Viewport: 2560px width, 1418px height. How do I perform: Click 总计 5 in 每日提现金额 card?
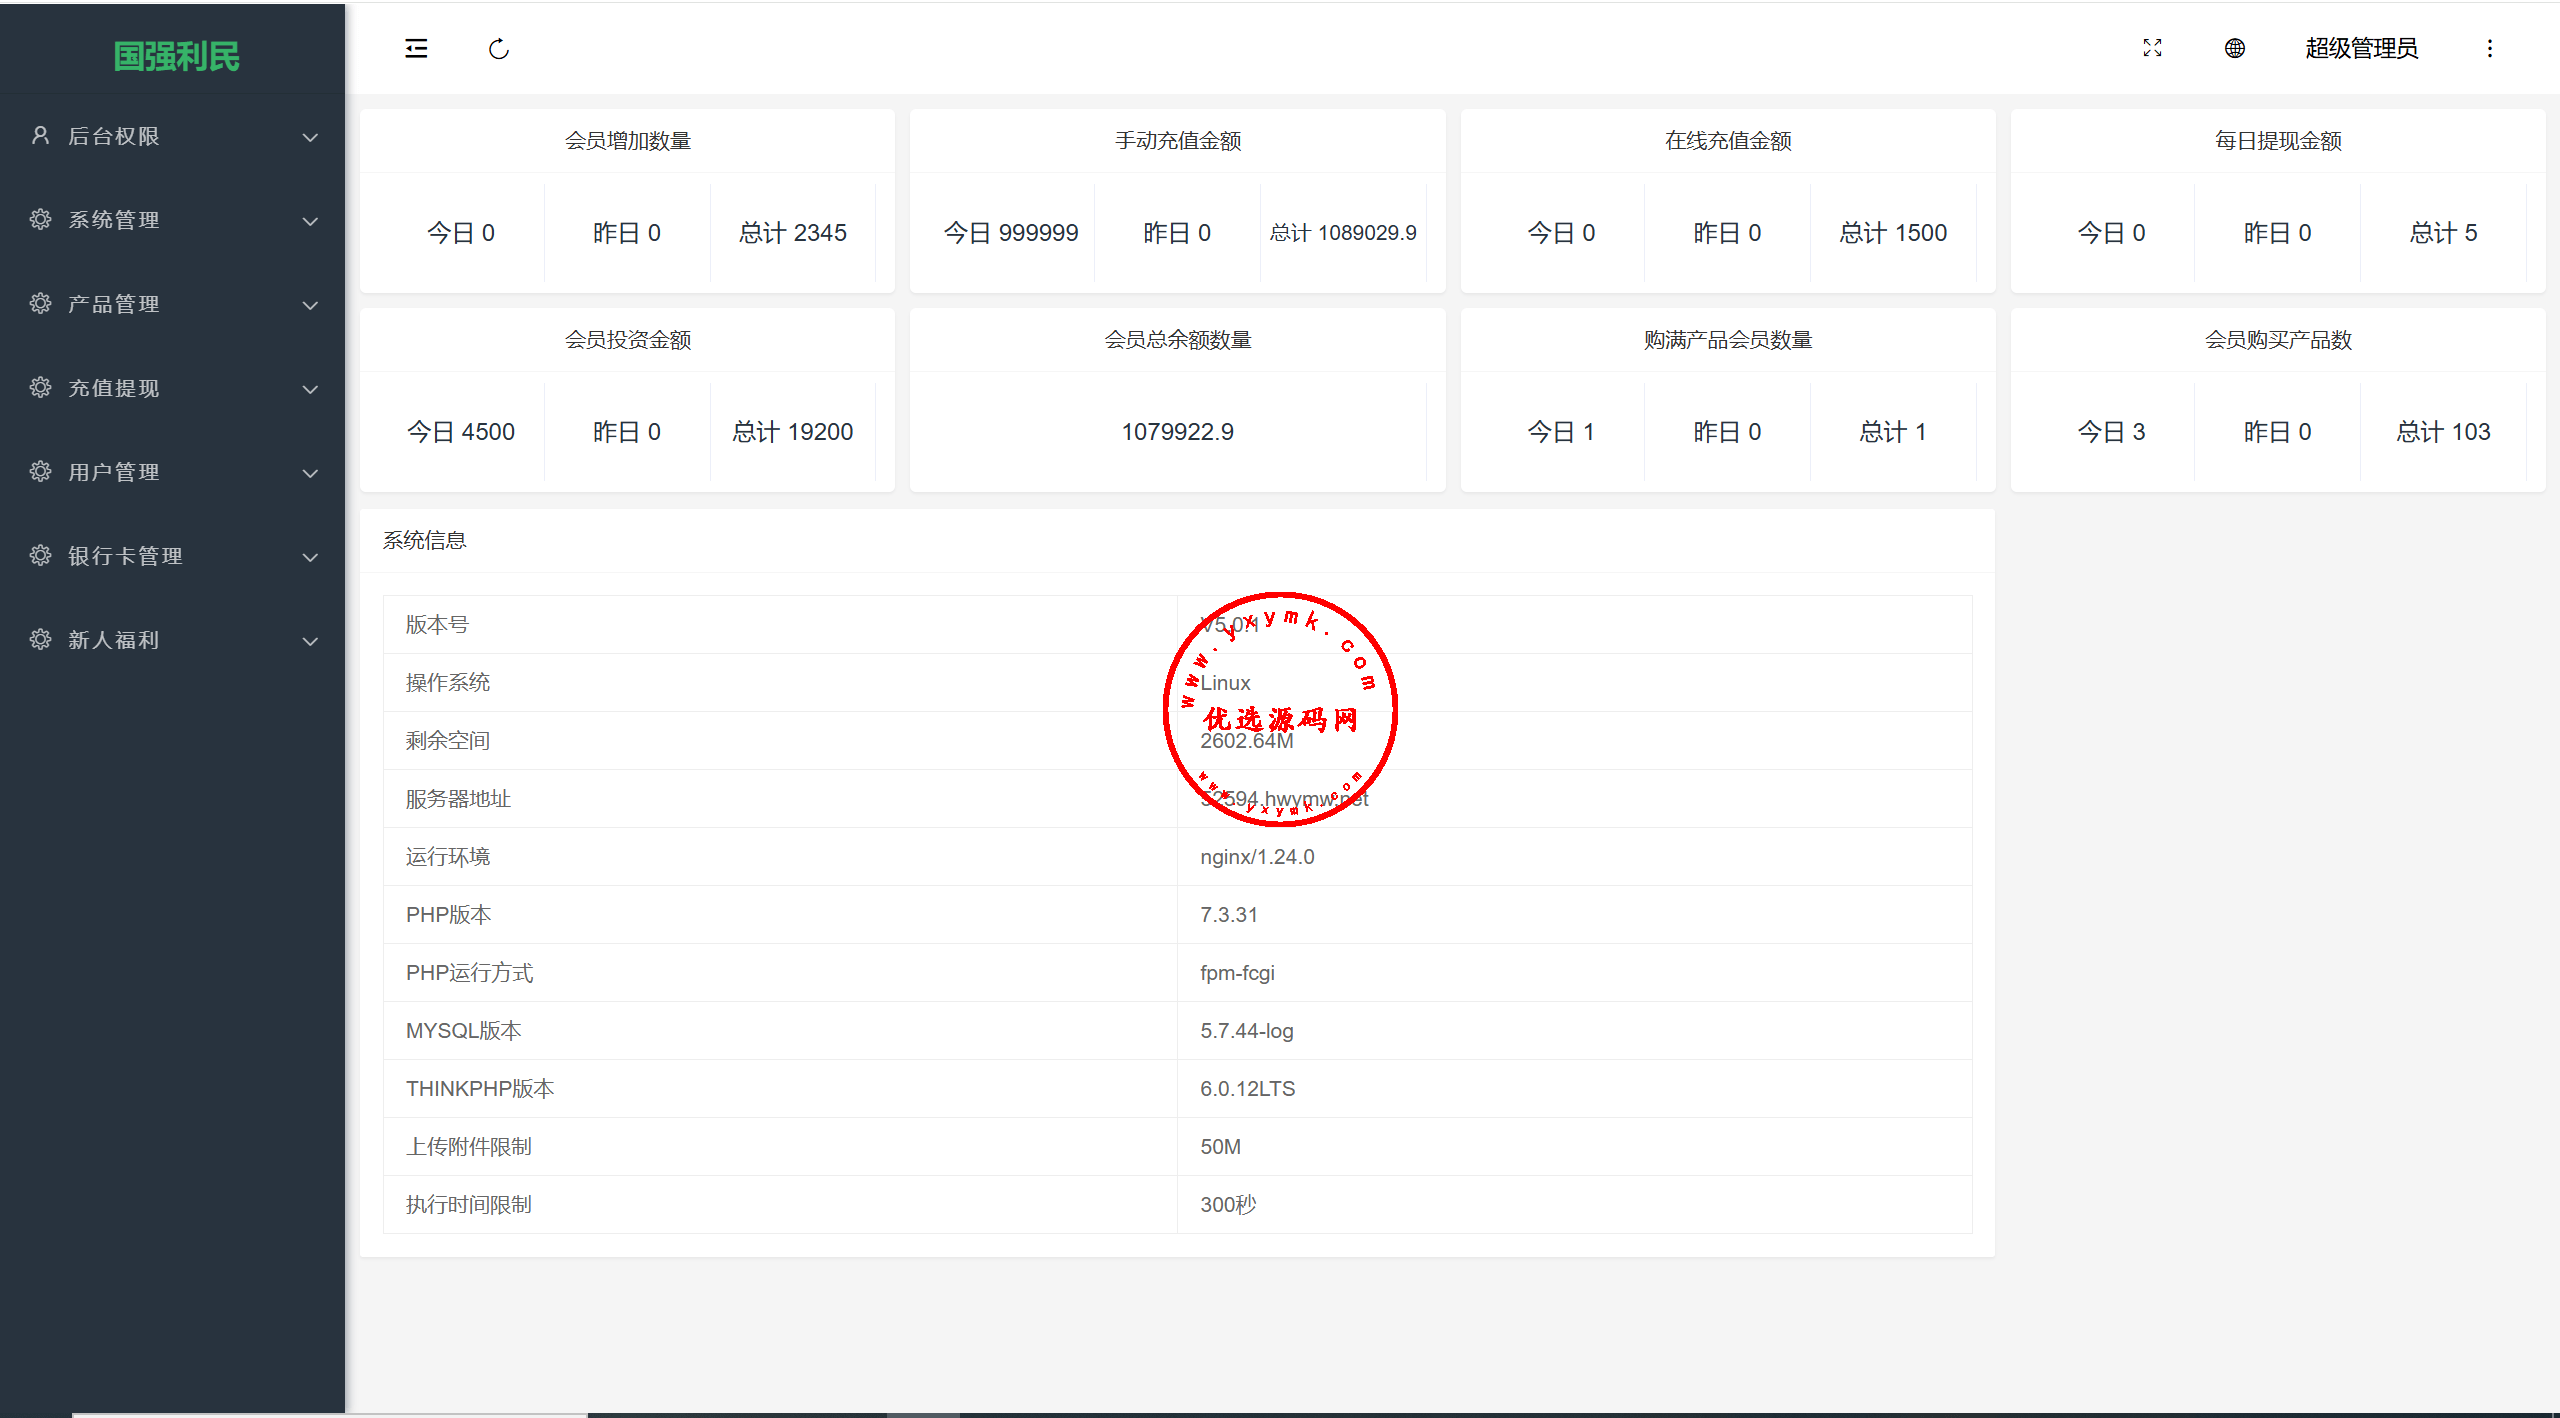pos(2443,233)
